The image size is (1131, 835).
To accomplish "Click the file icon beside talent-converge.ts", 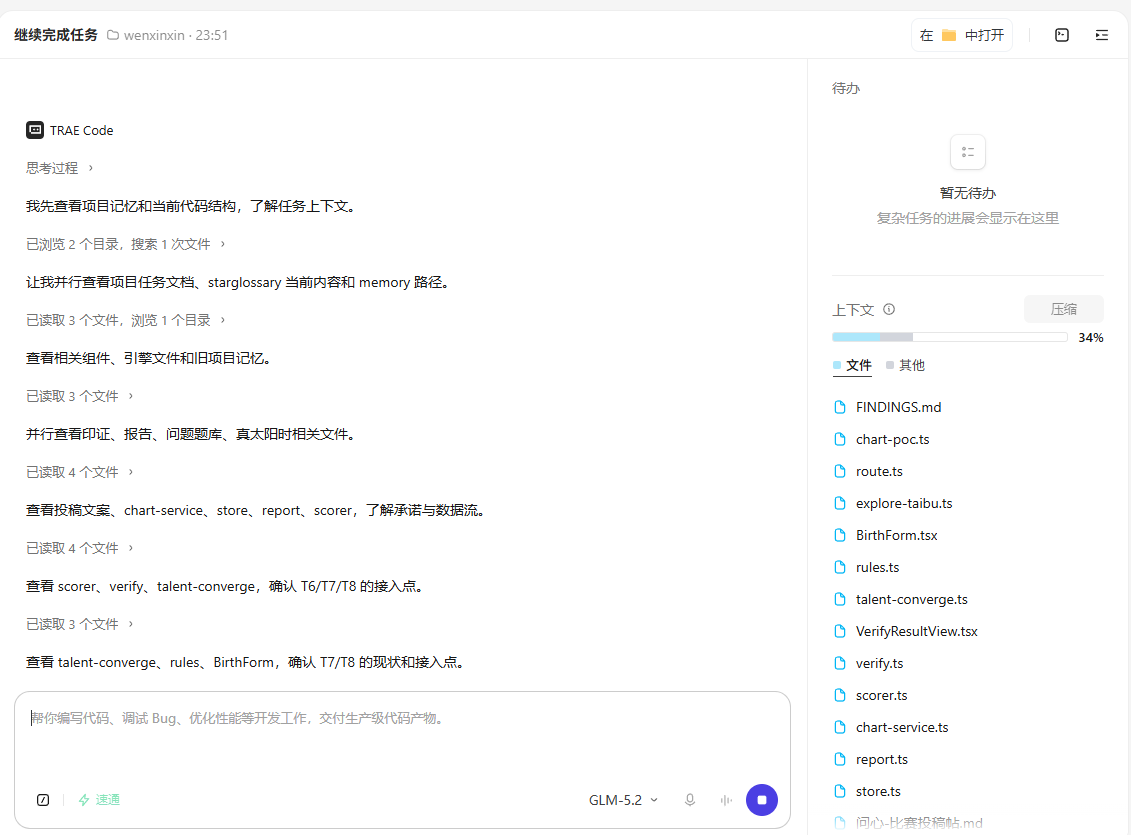I will pos(840,599).
